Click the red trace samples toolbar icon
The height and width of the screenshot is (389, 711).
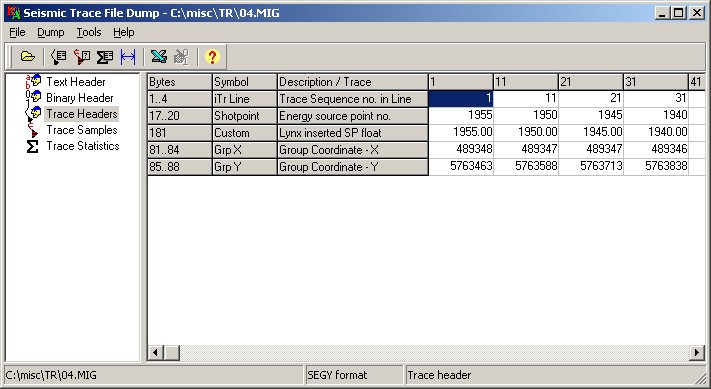[x=82, y=57]
